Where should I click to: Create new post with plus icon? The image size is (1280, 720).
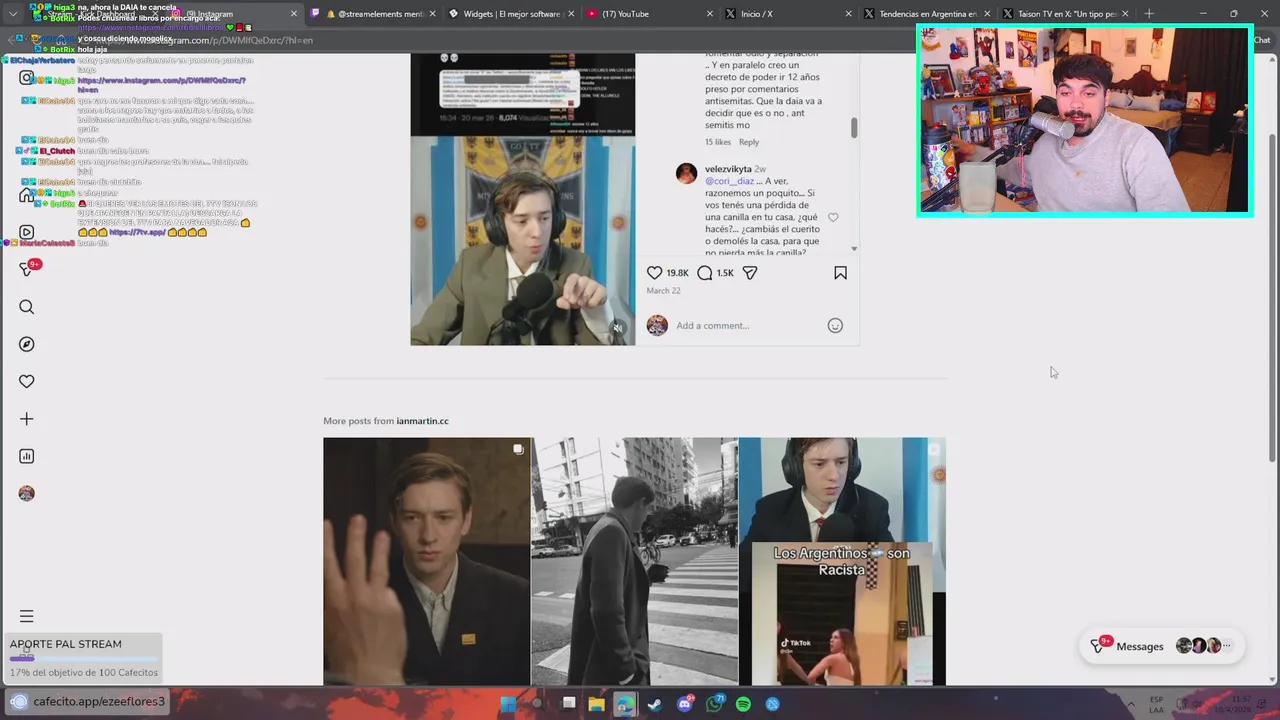click(x=27, y=419)
